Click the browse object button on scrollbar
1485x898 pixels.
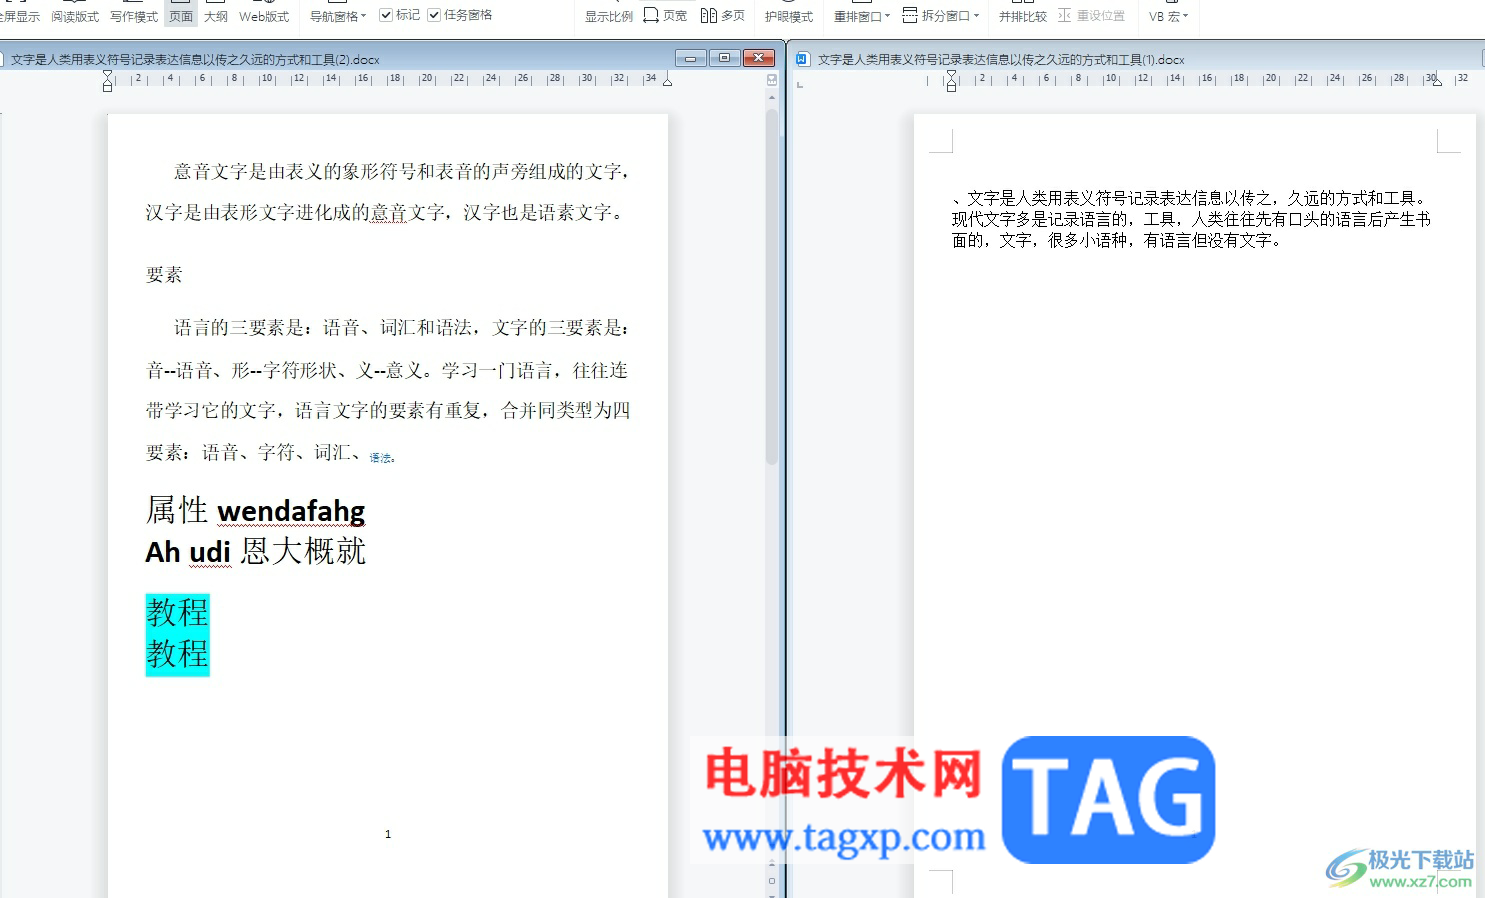point(771,881)
